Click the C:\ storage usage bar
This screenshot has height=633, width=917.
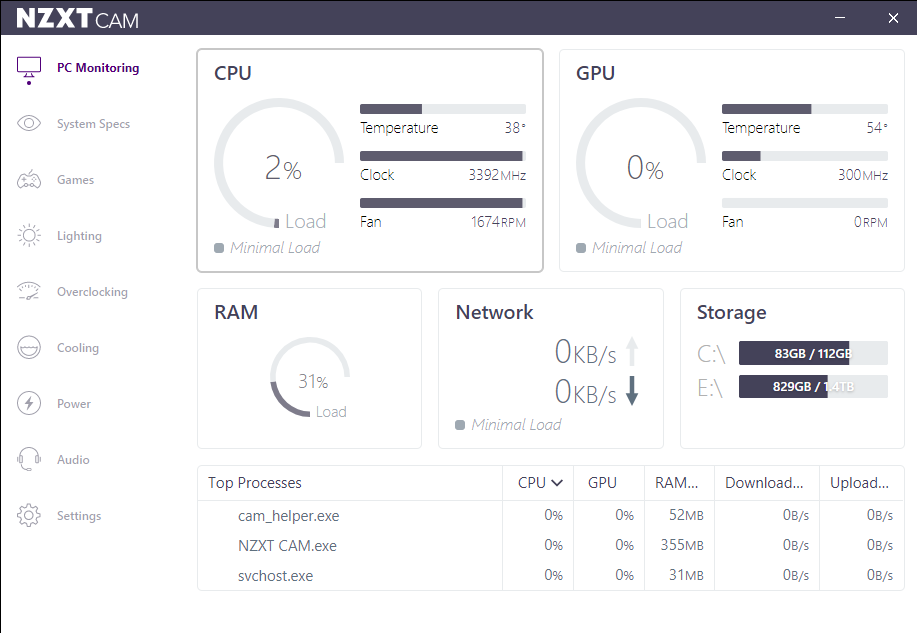pos(812,353)
